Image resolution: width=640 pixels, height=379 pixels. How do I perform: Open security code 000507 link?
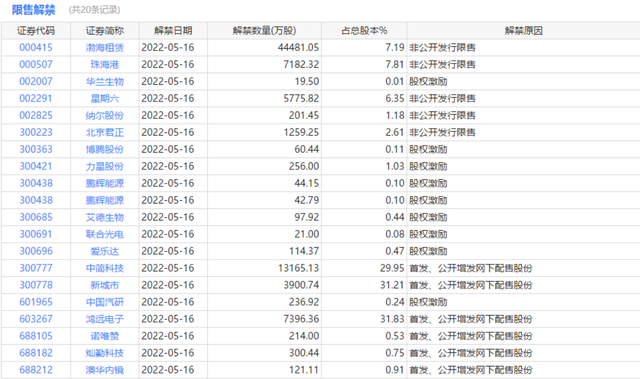[36, 64]
